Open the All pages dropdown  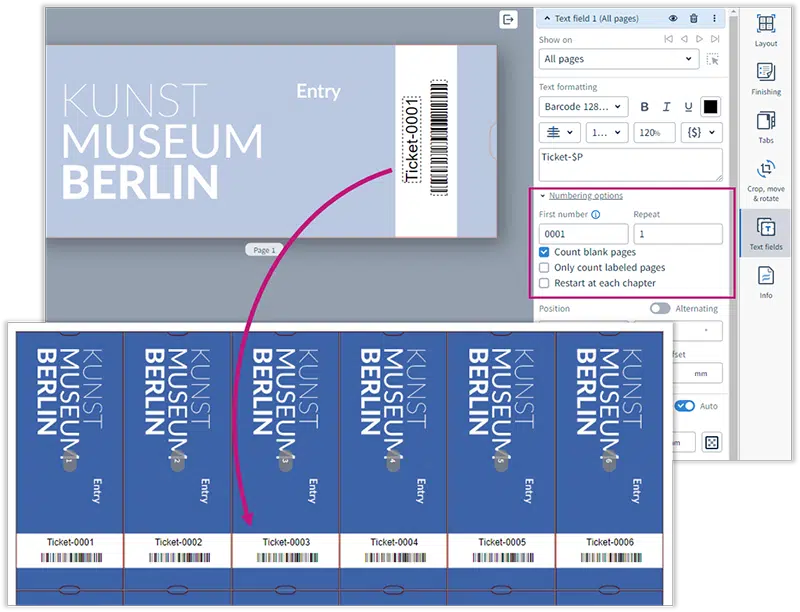point(619,59)
